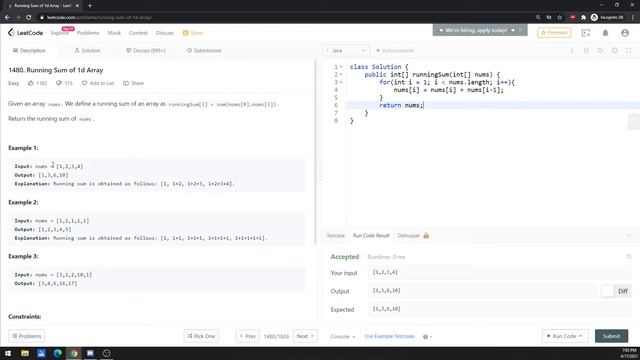Click the browser reload button

coord(29,18)
